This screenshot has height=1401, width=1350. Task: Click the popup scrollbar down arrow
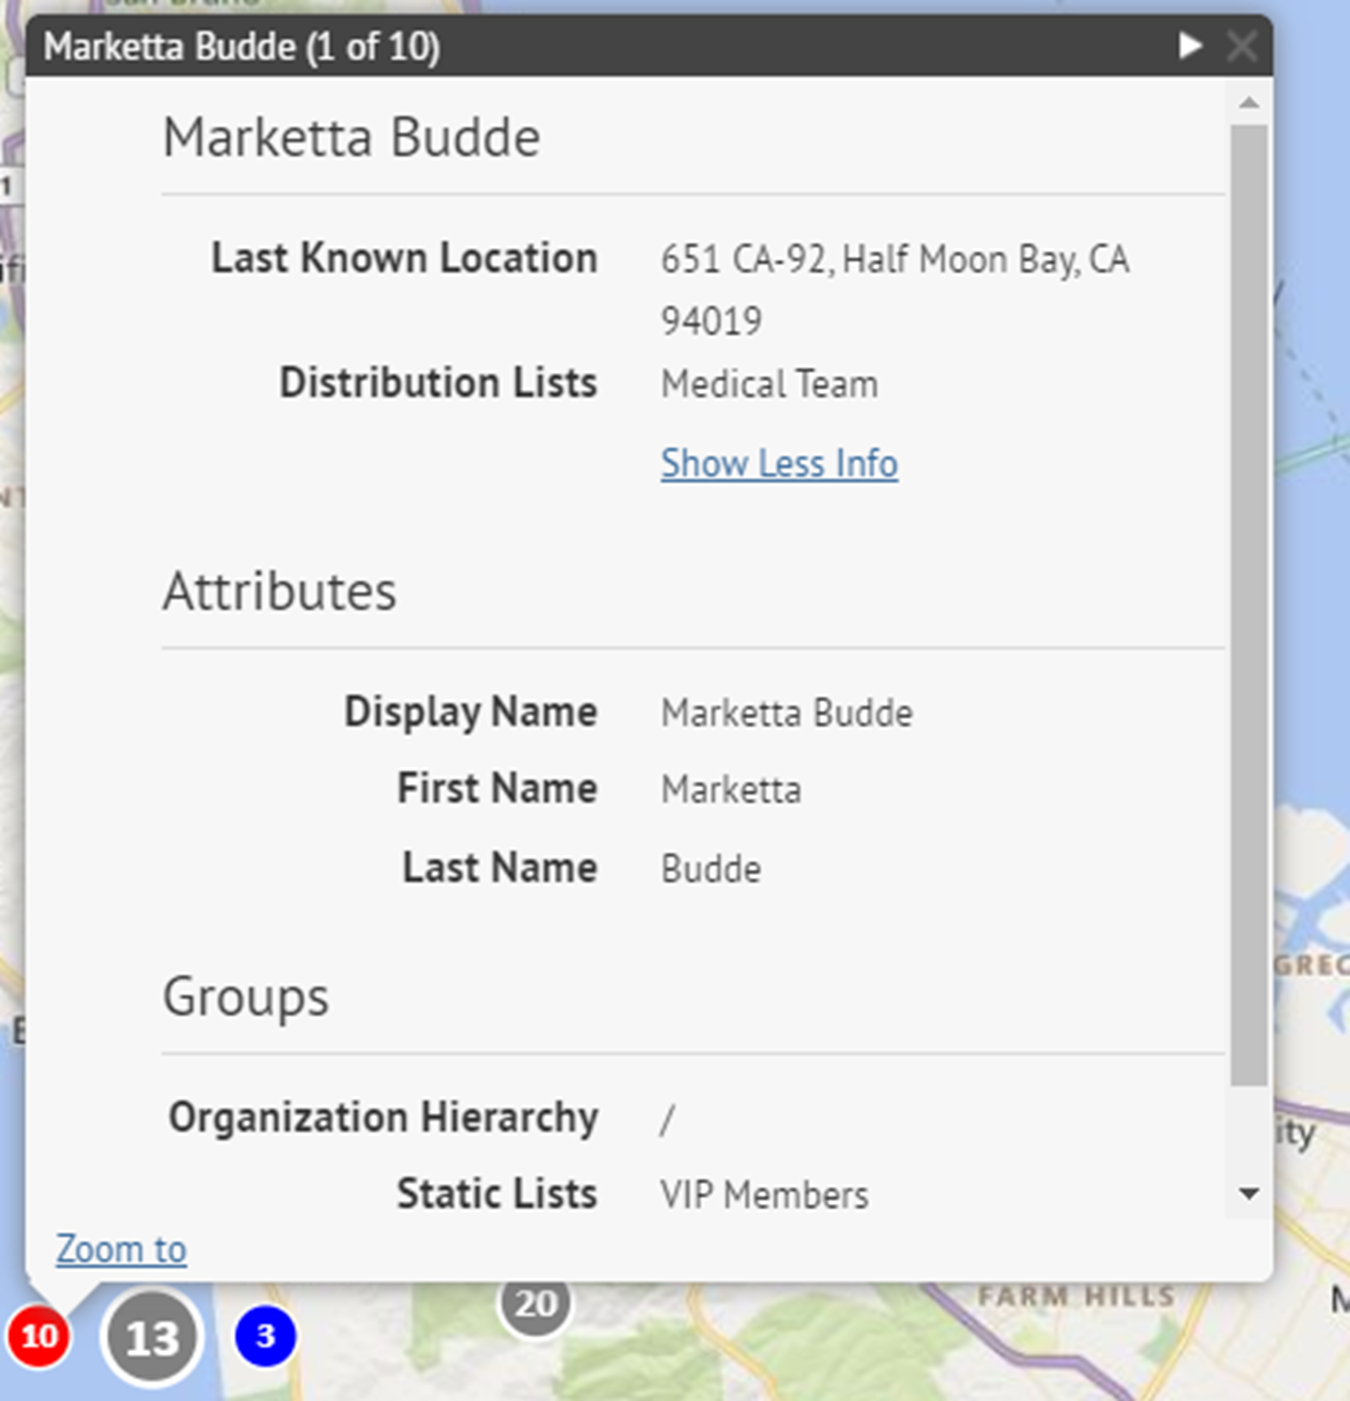tap(1248, 1193)
